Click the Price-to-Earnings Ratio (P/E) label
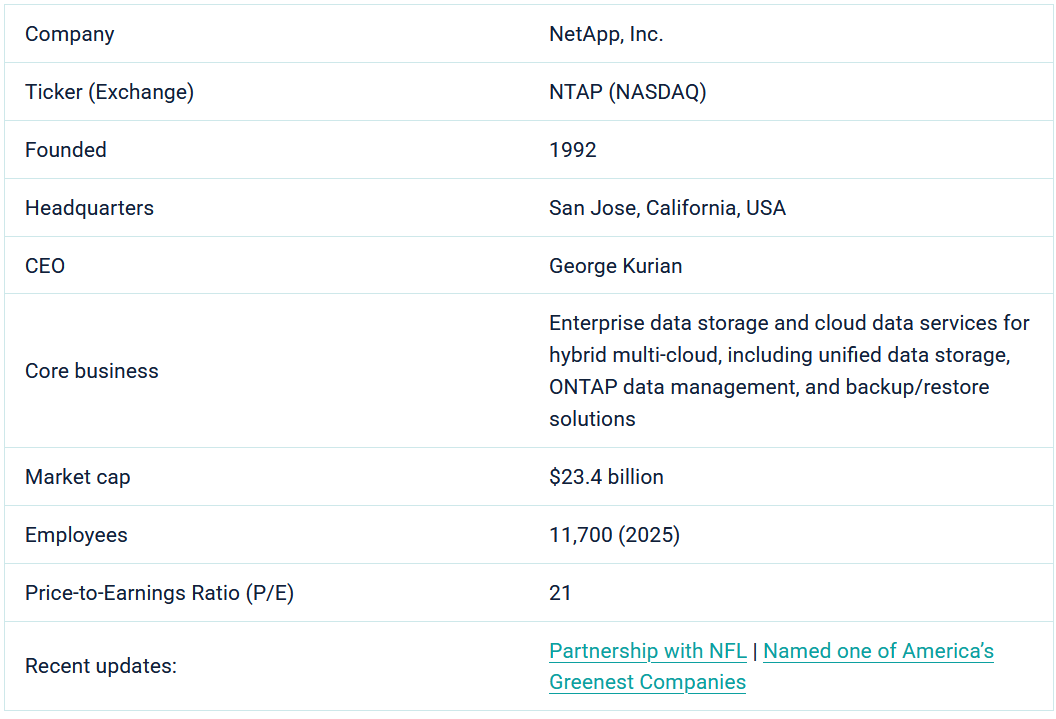Image resolution: width=1056 pixels, height=719 pixels. (x=159, y=593)
